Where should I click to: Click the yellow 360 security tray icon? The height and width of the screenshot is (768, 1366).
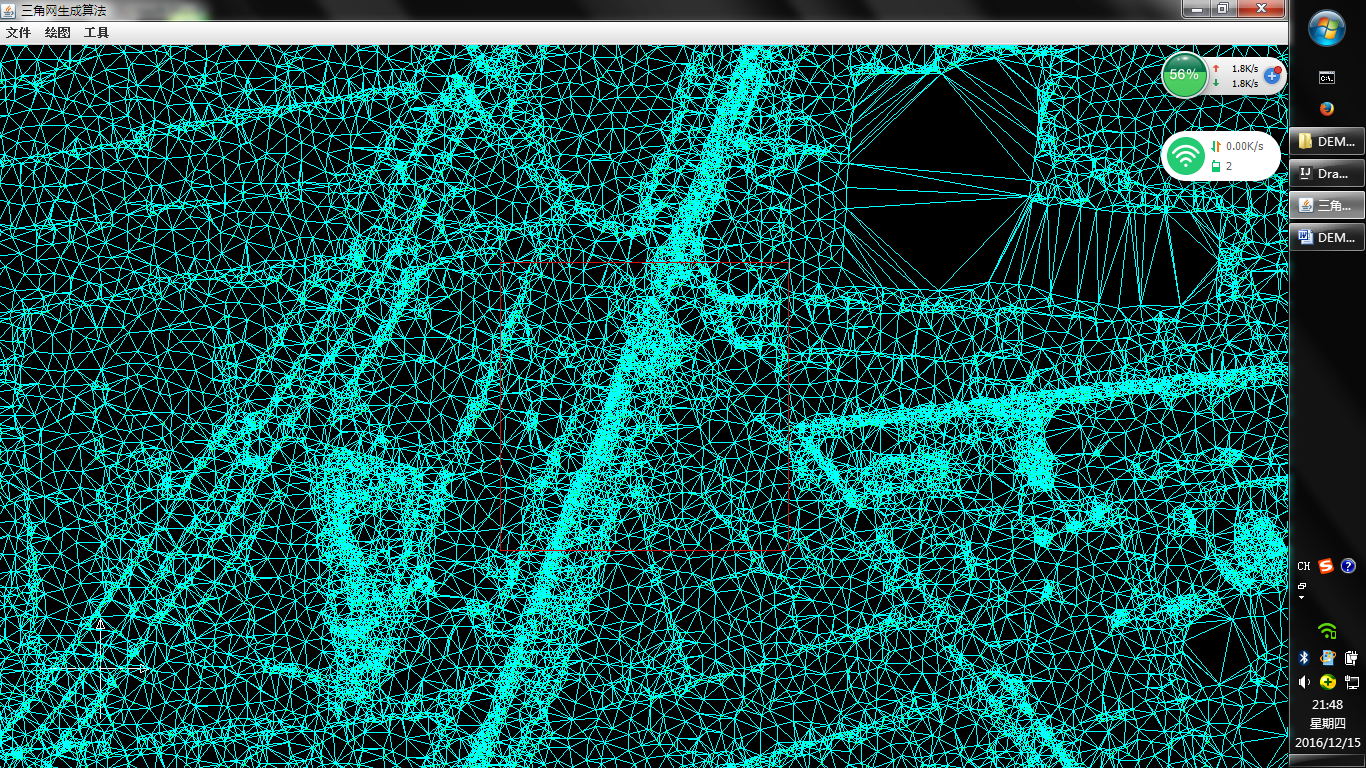point(1328,682)
